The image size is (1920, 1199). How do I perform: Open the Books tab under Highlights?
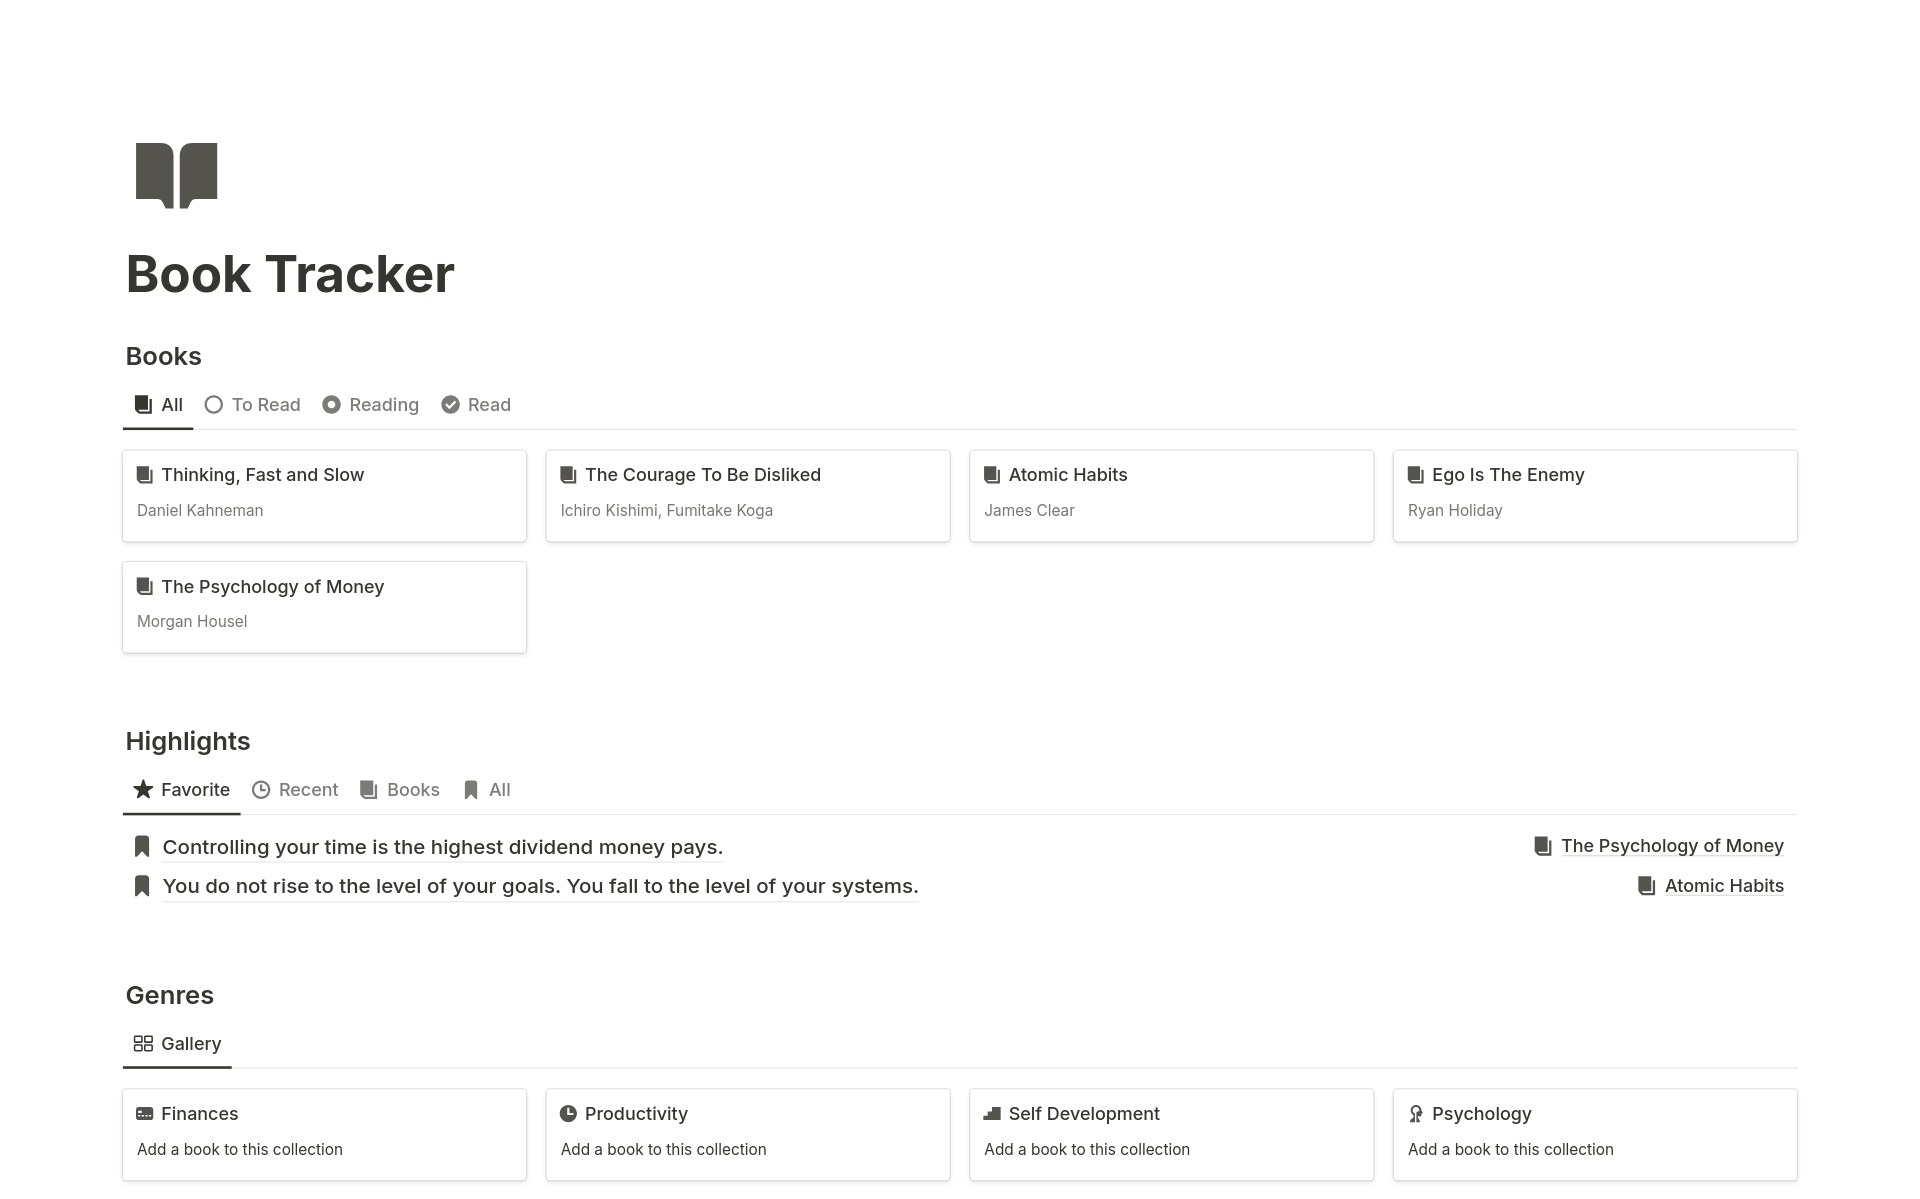(400, 790)
